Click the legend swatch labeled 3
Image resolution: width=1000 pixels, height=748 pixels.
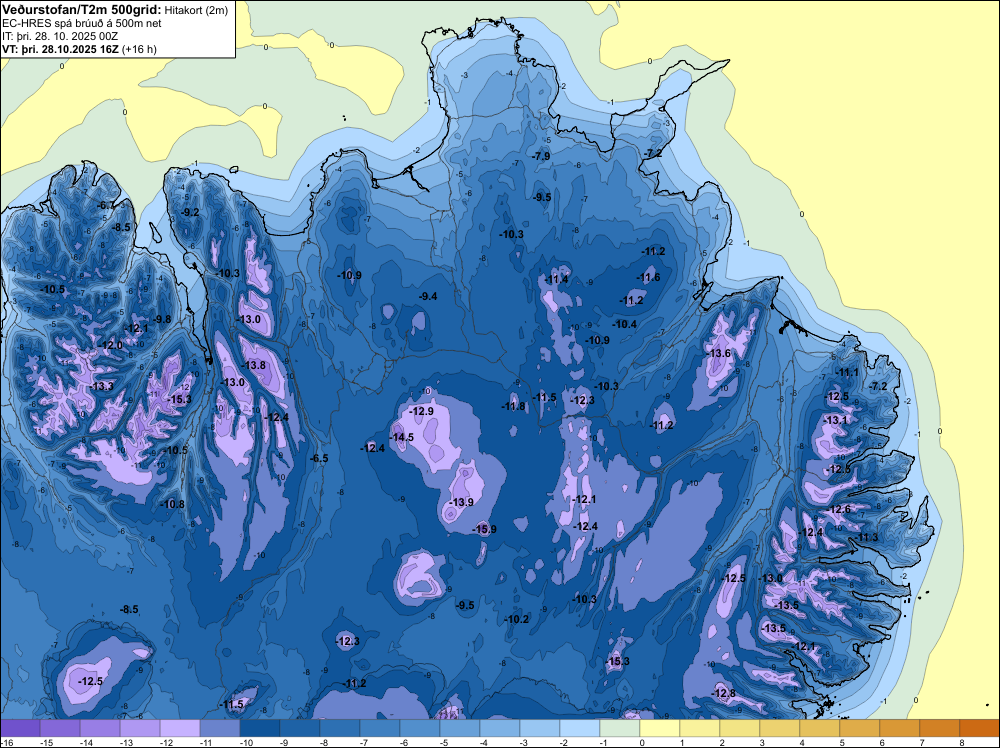point(779,728)
